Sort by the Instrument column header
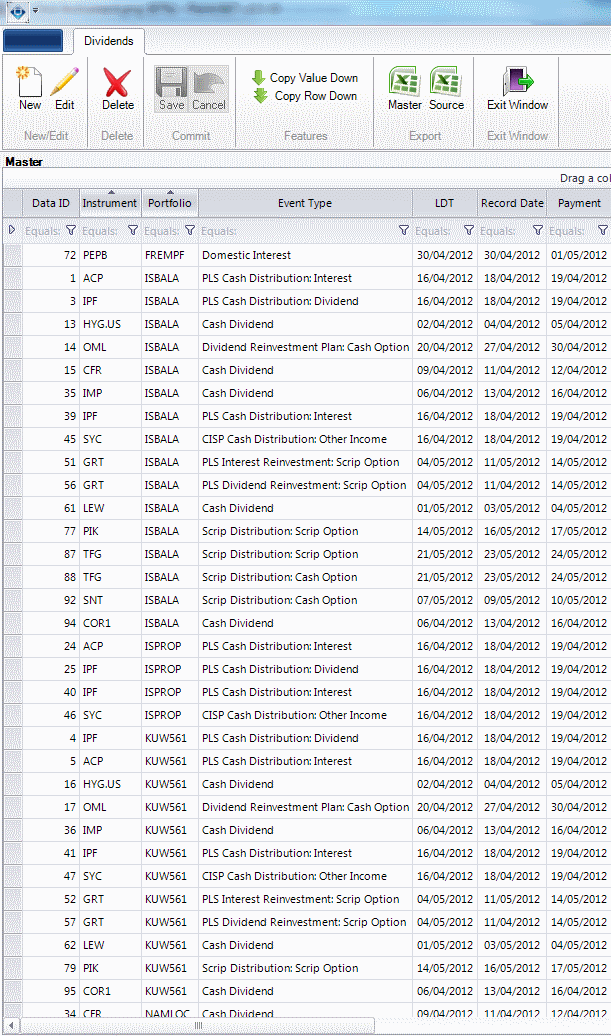This screenshot has height=1036, width=611. (x=110, y=203)
